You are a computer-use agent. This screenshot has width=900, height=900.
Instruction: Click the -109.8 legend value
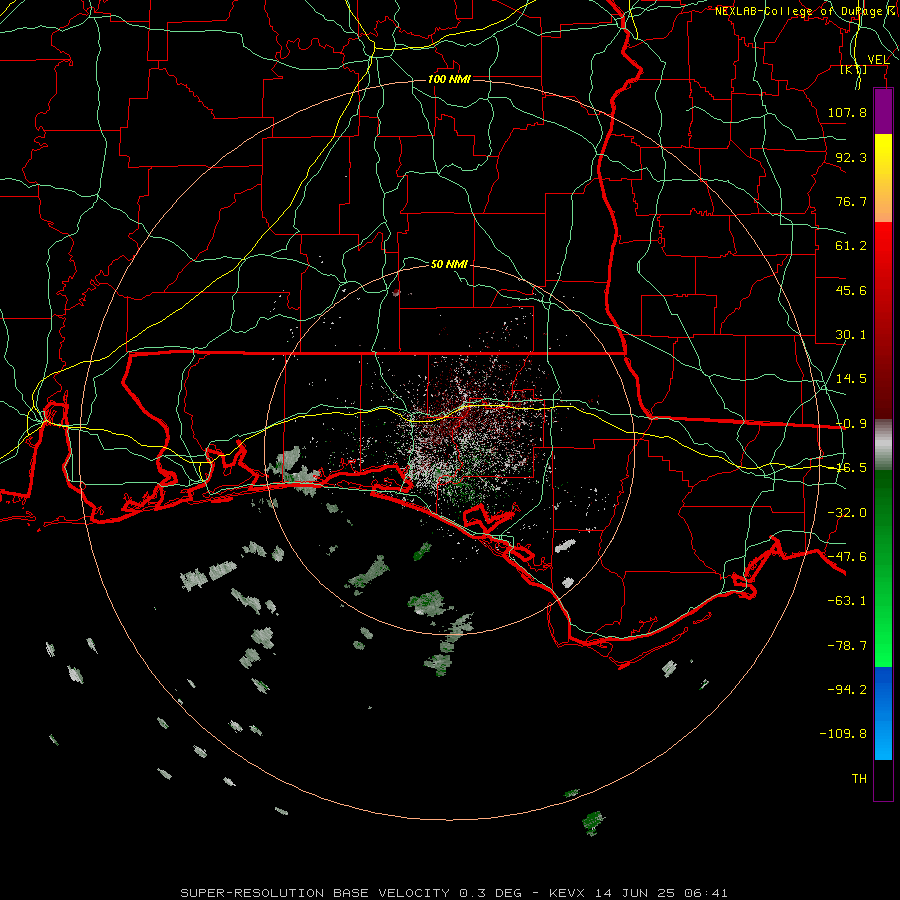pos(843,734)
